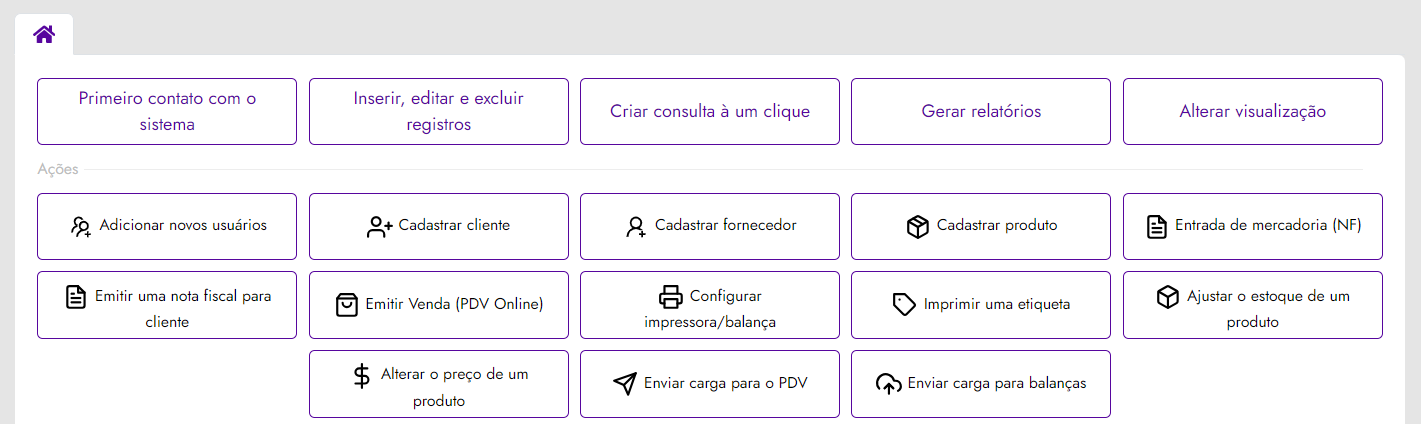Choose Emitir uma nota fiscal para cliente
The image size is (1421, 424).
[167, 305]
